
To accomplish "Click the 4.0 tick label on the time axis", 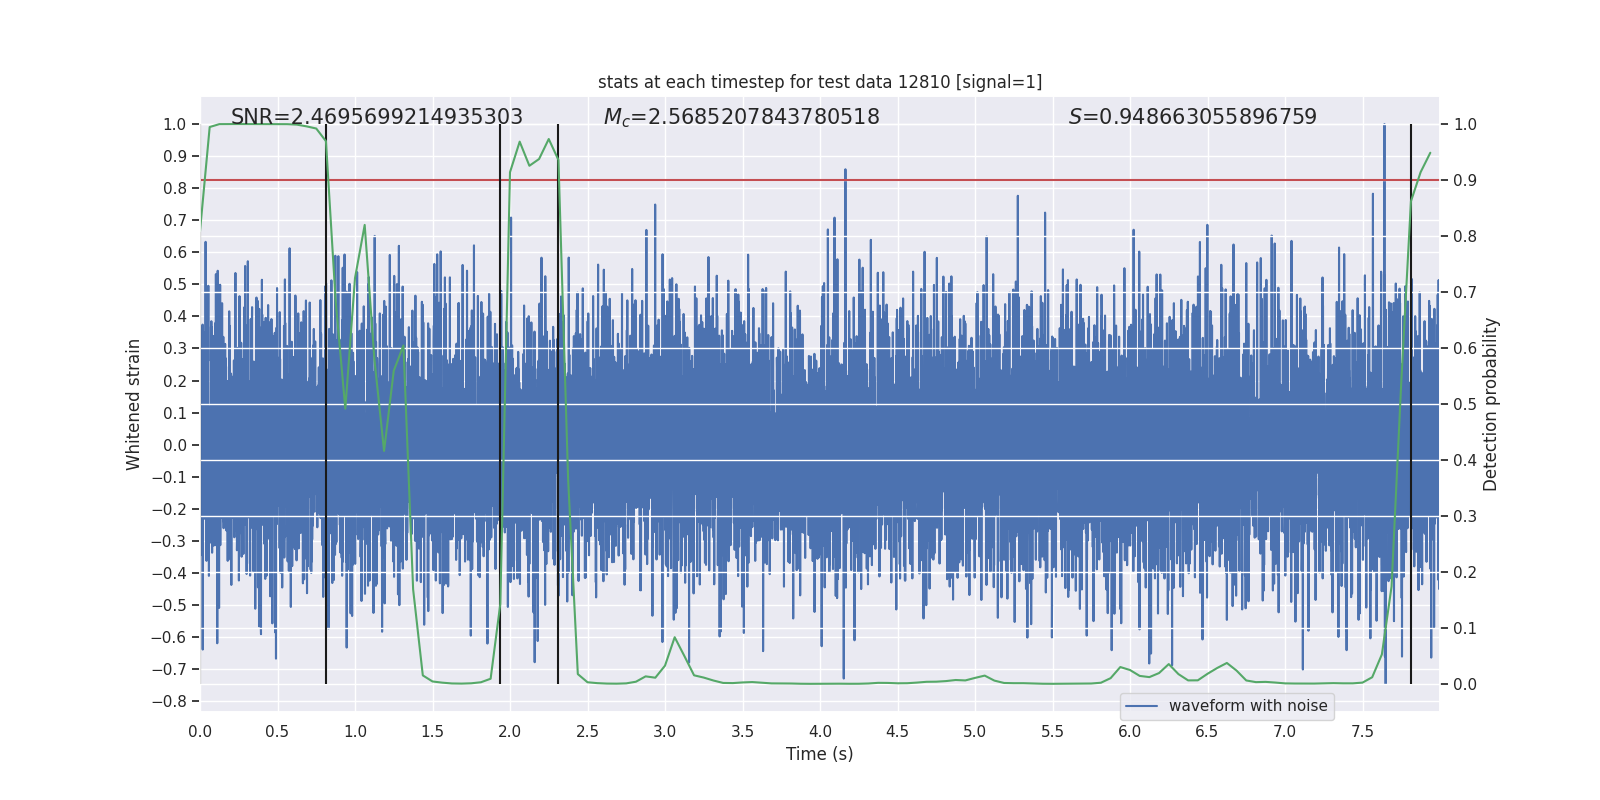I will 820,731.
